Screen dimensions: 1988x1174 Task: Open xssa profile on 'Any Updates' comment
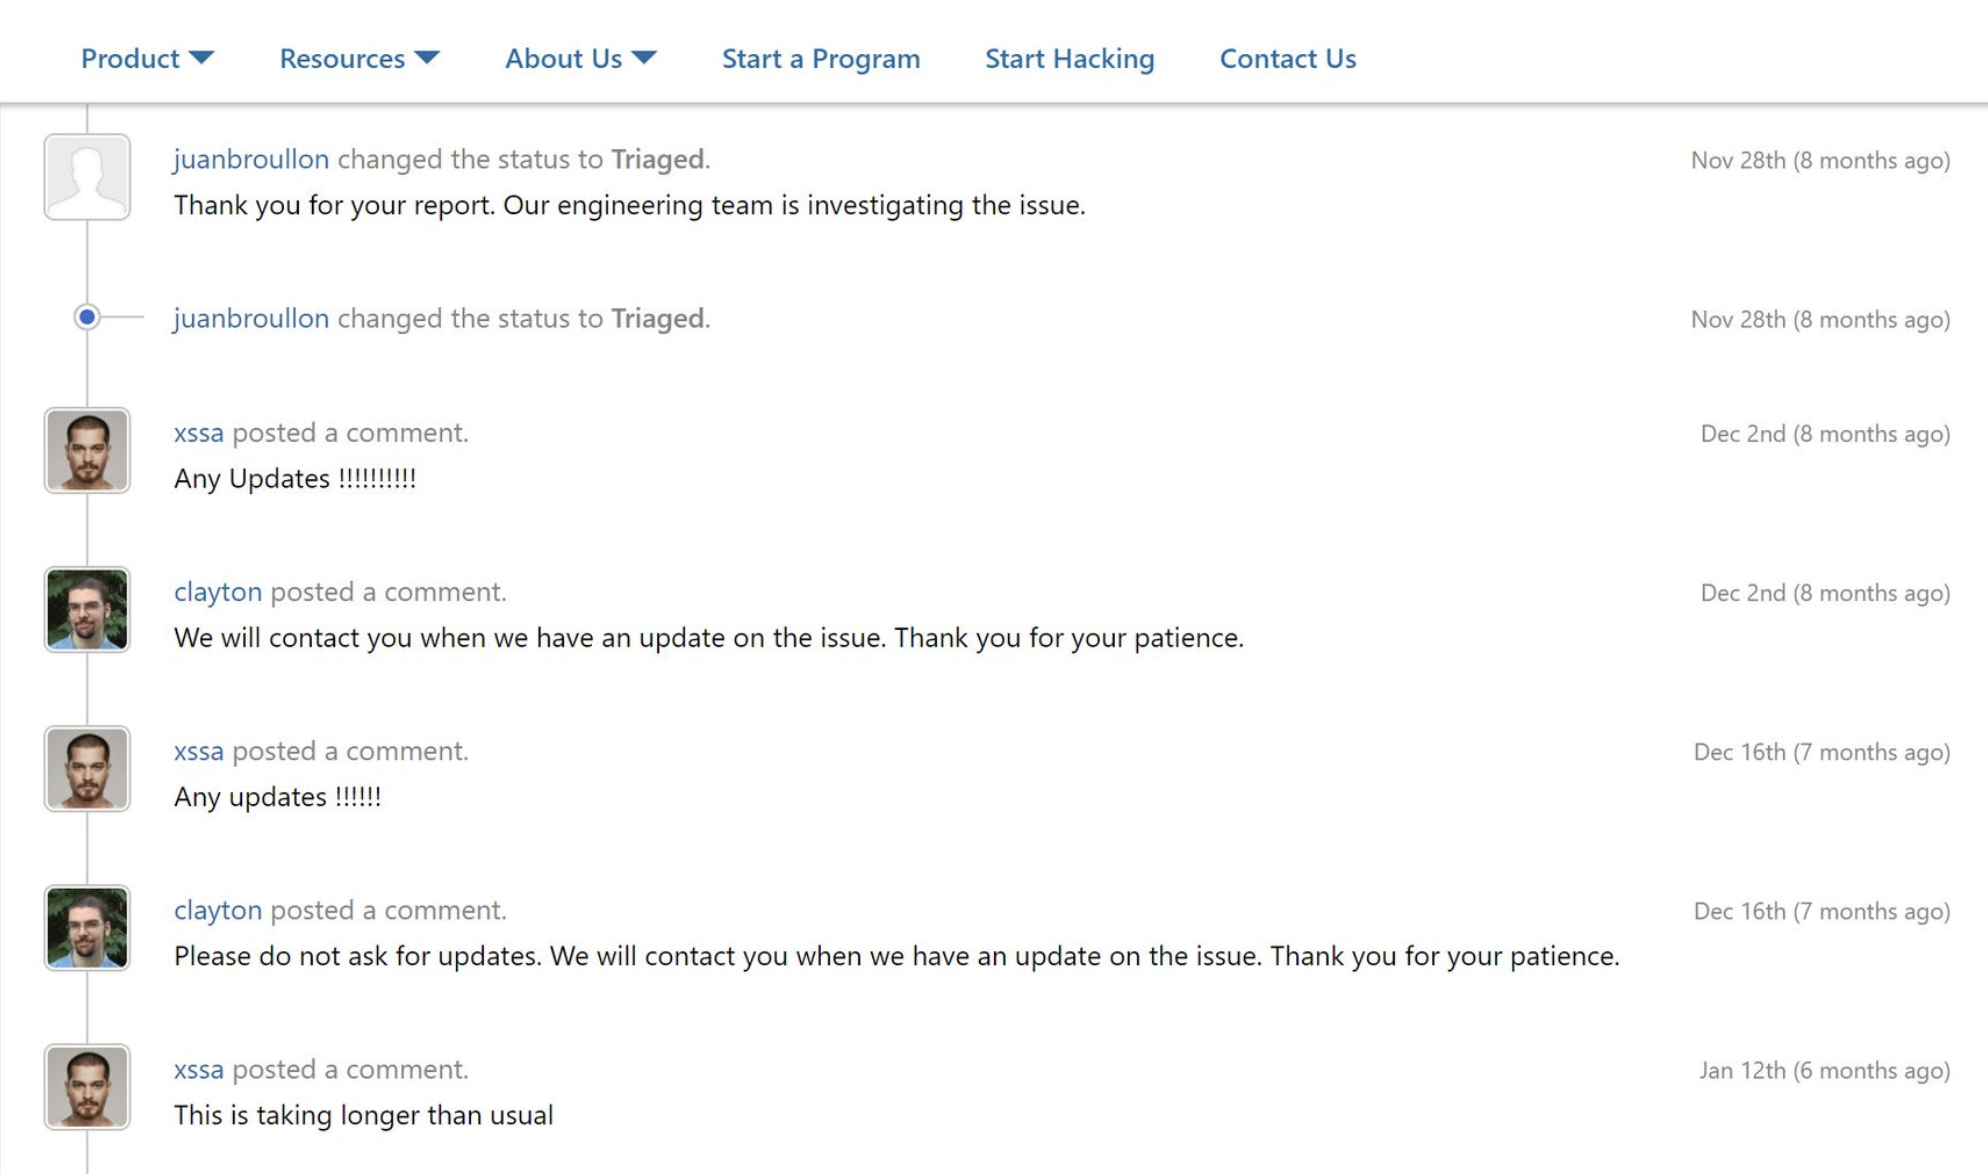click(x=198, y=432)
